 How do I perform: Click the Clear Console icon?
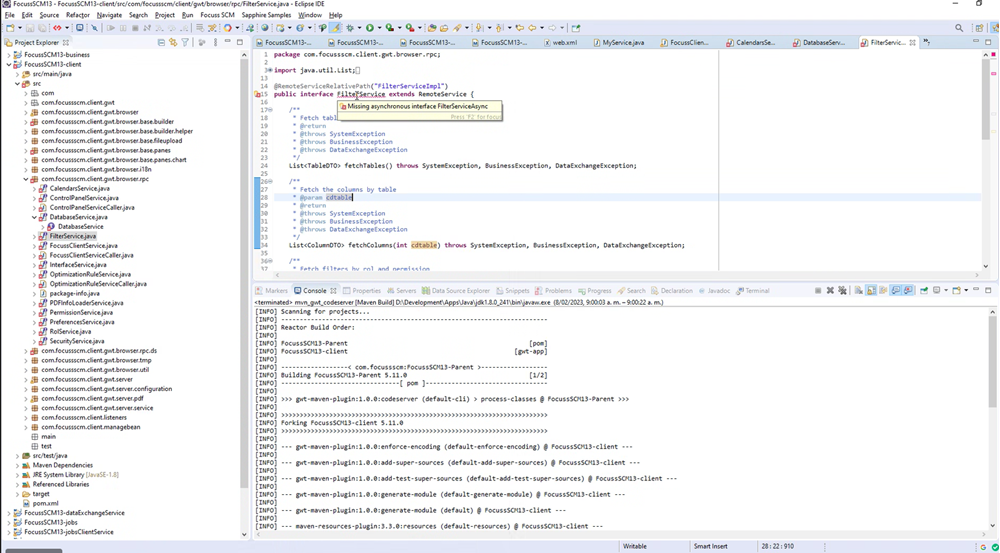tap(858, 290)
